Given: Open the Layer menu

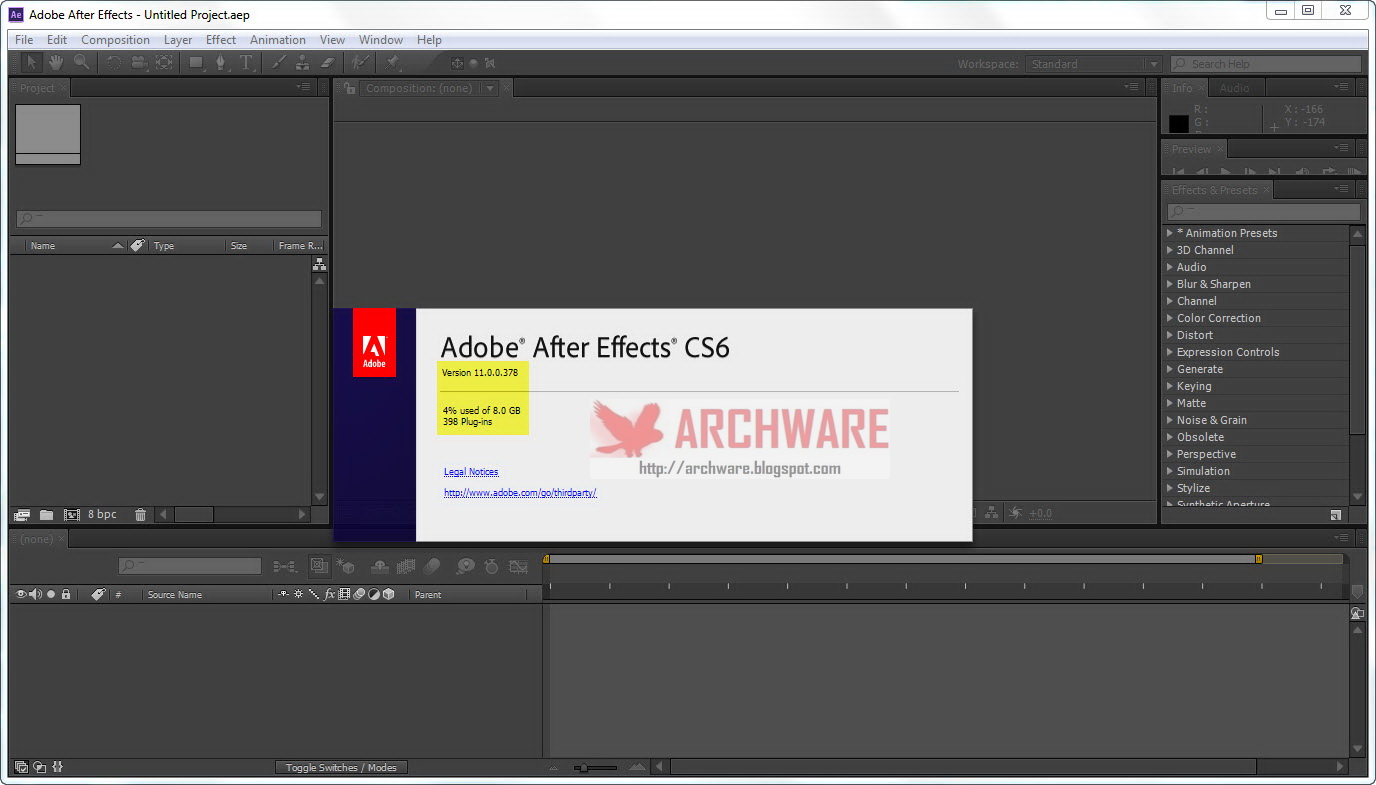Looking at the screenshot, I should click(x=178, y=40).
